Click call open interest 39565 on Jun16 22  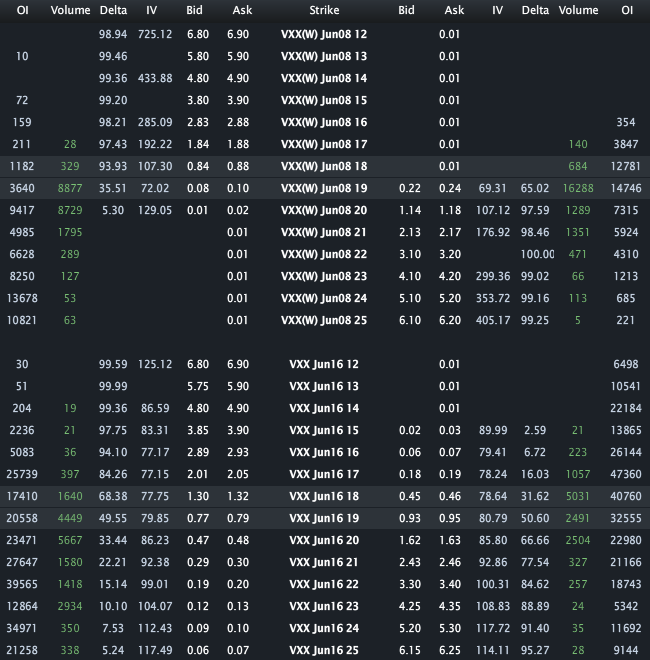(22, 584)
